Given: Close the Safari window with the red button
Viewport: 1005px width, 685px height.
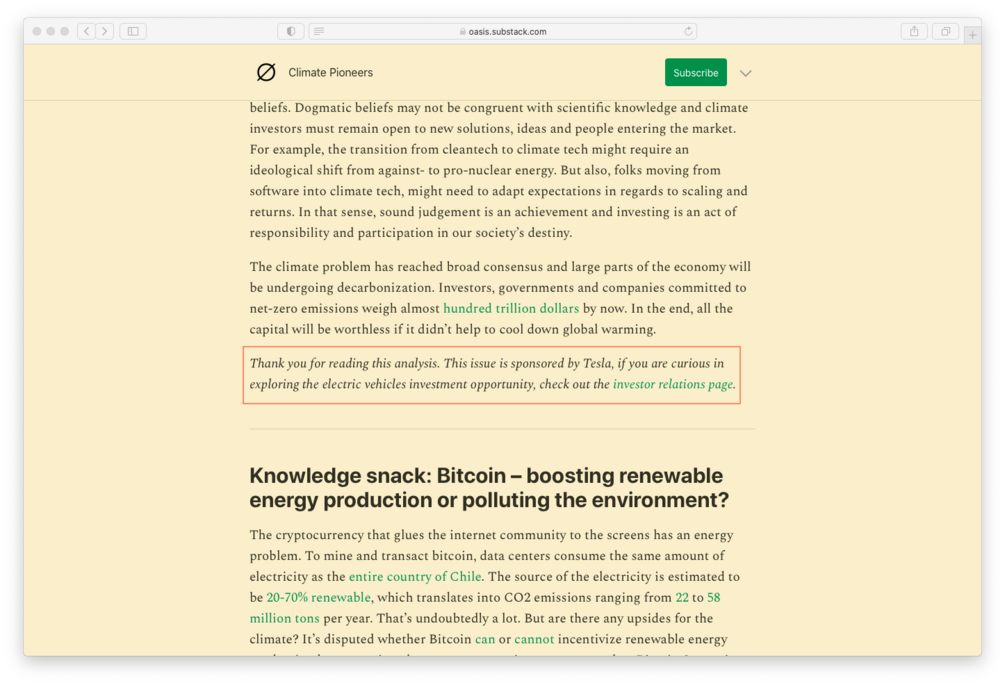Looking at the screenshot, I should [37, 31].
